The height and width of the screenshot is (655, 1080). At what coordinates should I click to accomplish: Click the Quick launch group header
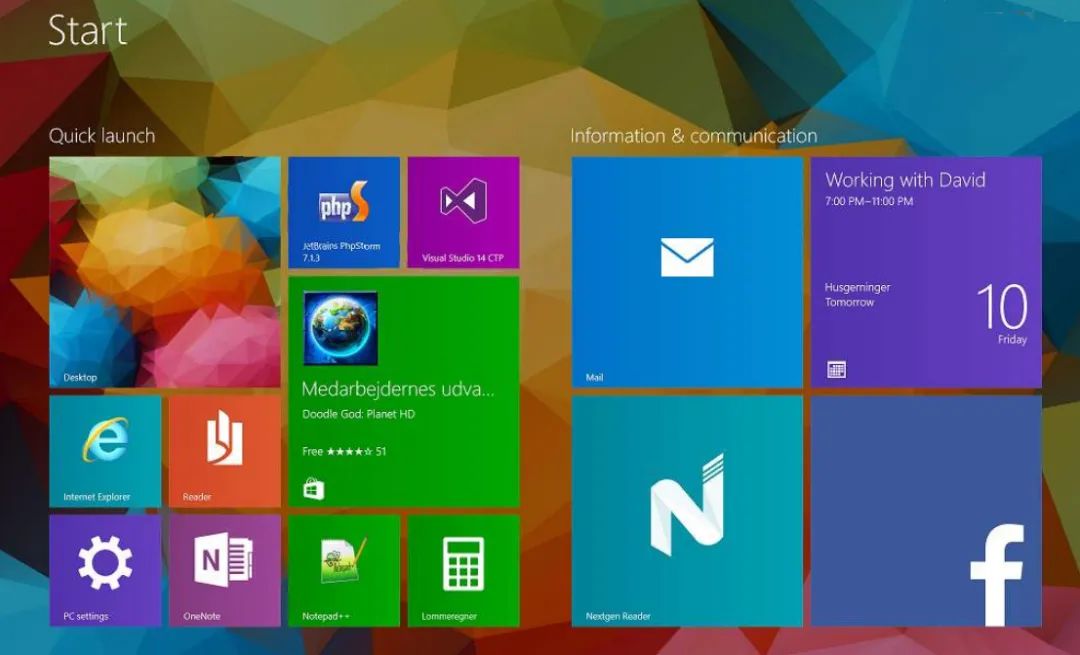(x=102, y=135)
